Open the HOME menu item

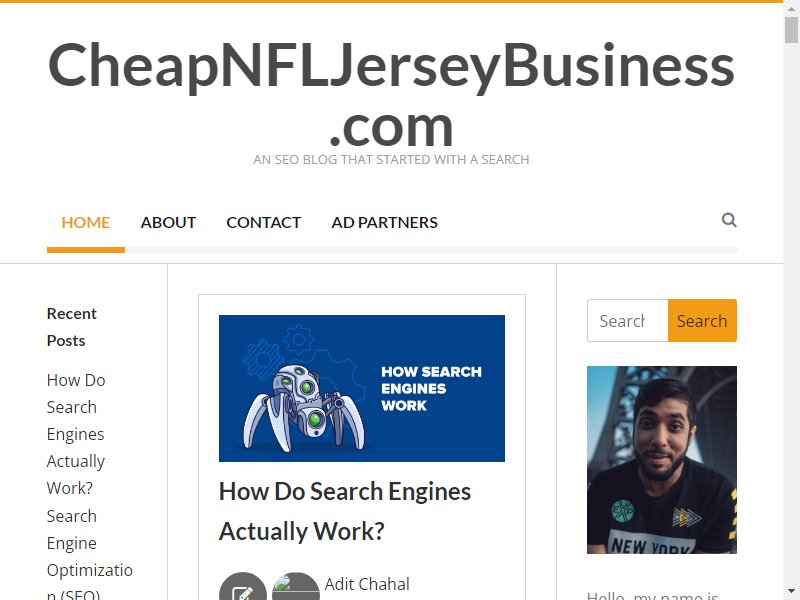(x=86, y=222)
